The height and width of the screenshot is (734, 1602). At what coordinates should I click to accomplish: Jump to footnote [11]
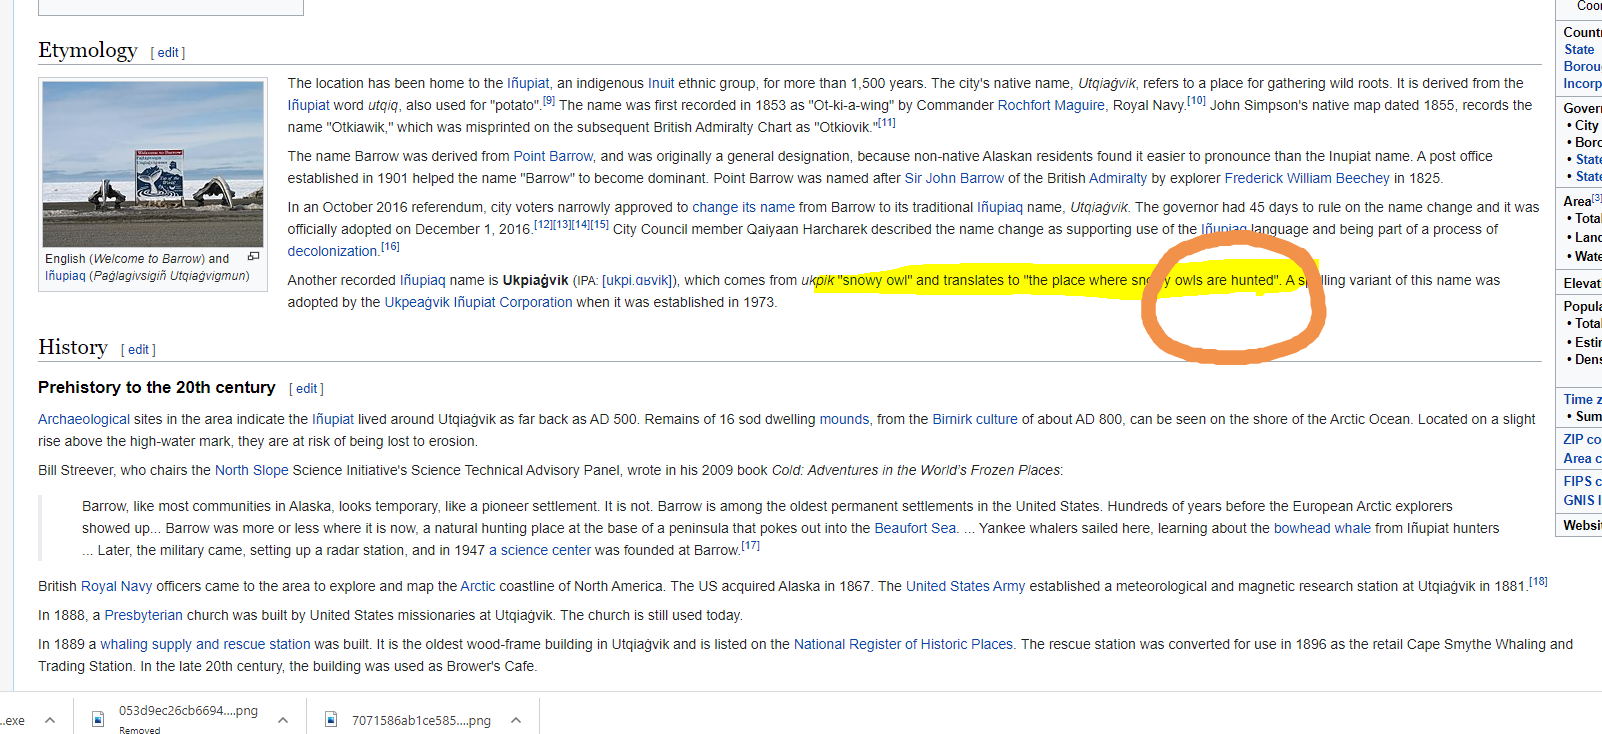click(887, 123)
